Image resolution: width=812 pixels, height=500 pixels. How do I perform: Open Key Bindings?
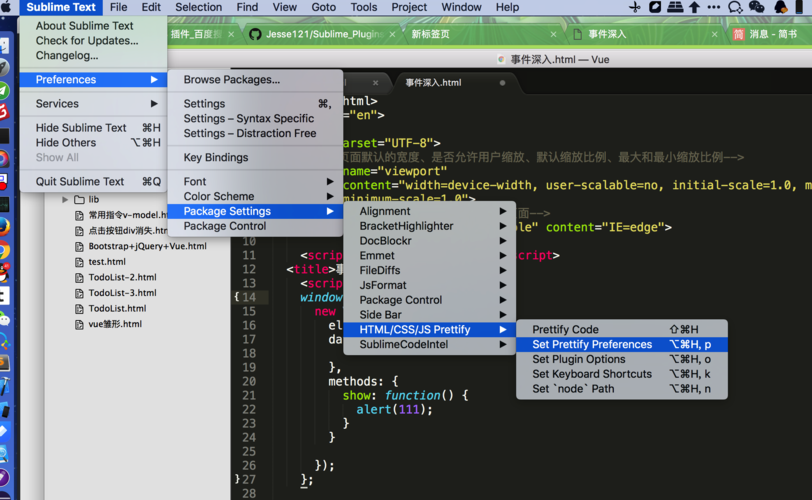pyautogui.click(x=255, y=157)
